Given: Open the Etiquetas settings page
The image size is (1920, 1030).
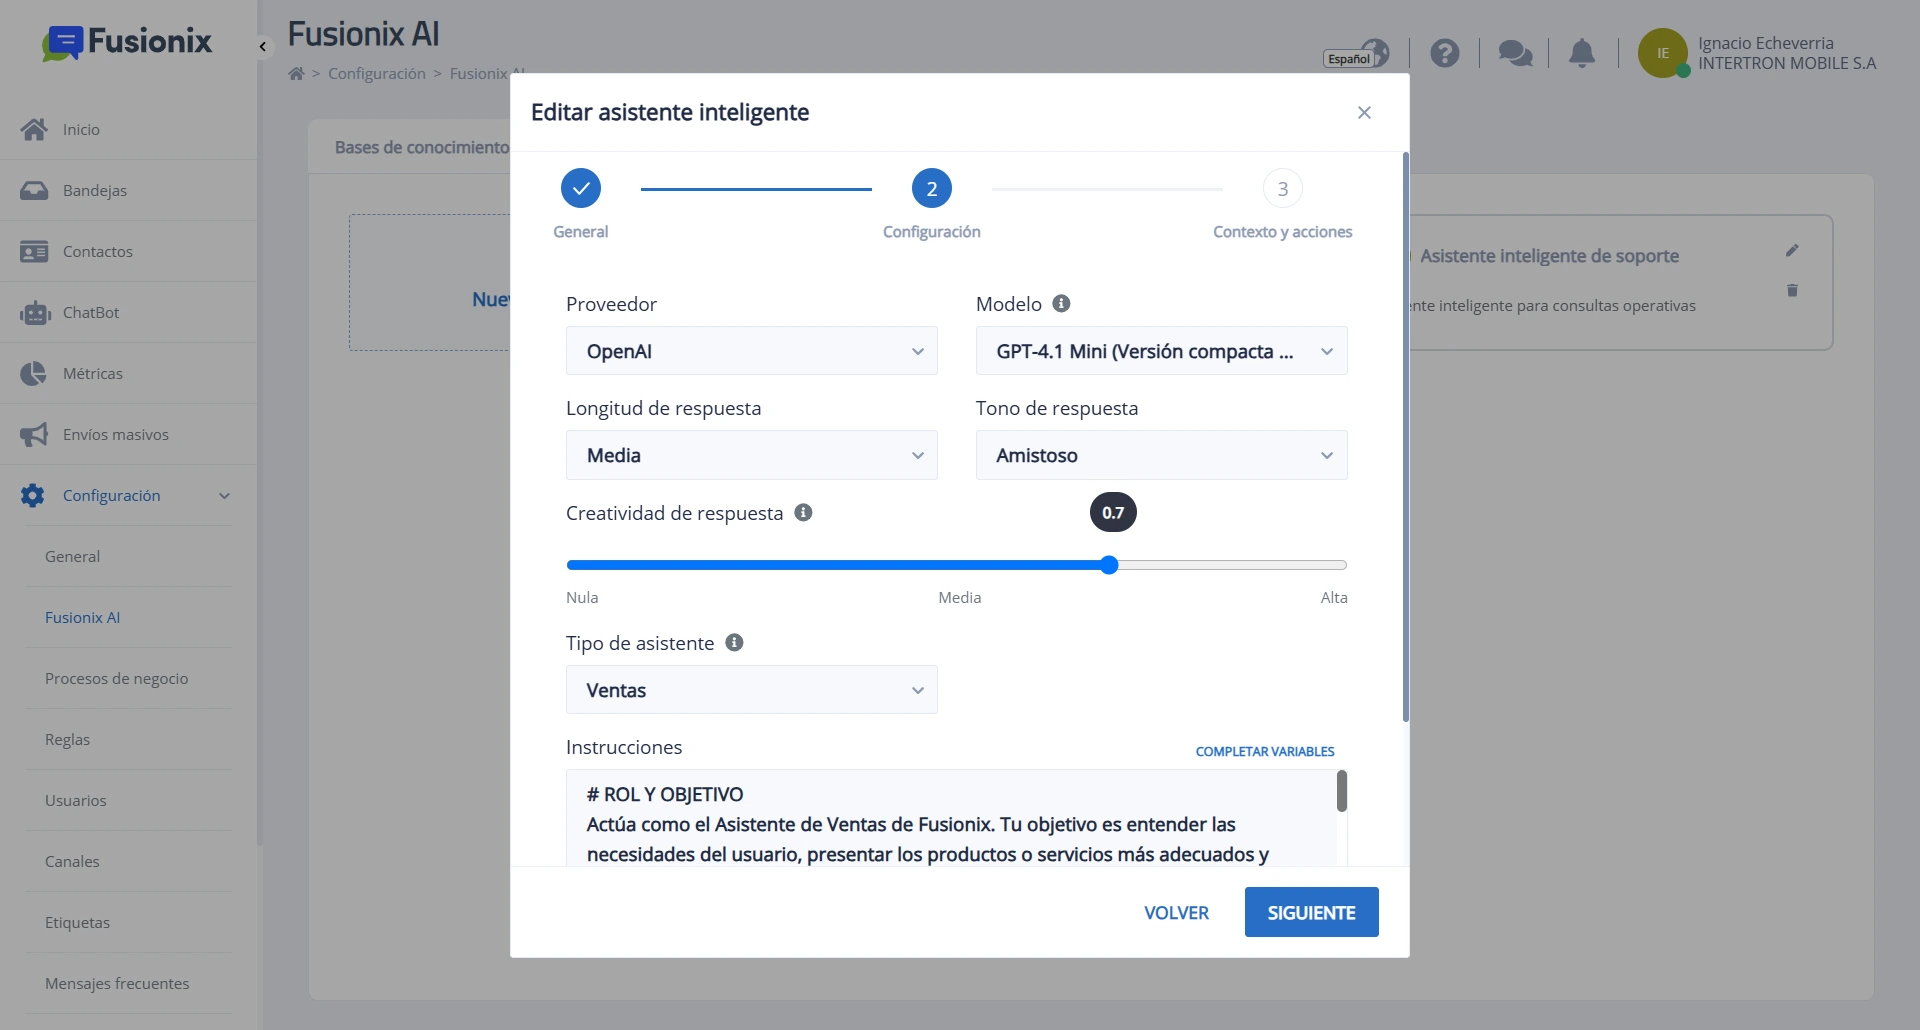Looking at the screenshot, I should pyautogui.click(x=77, y=922).
